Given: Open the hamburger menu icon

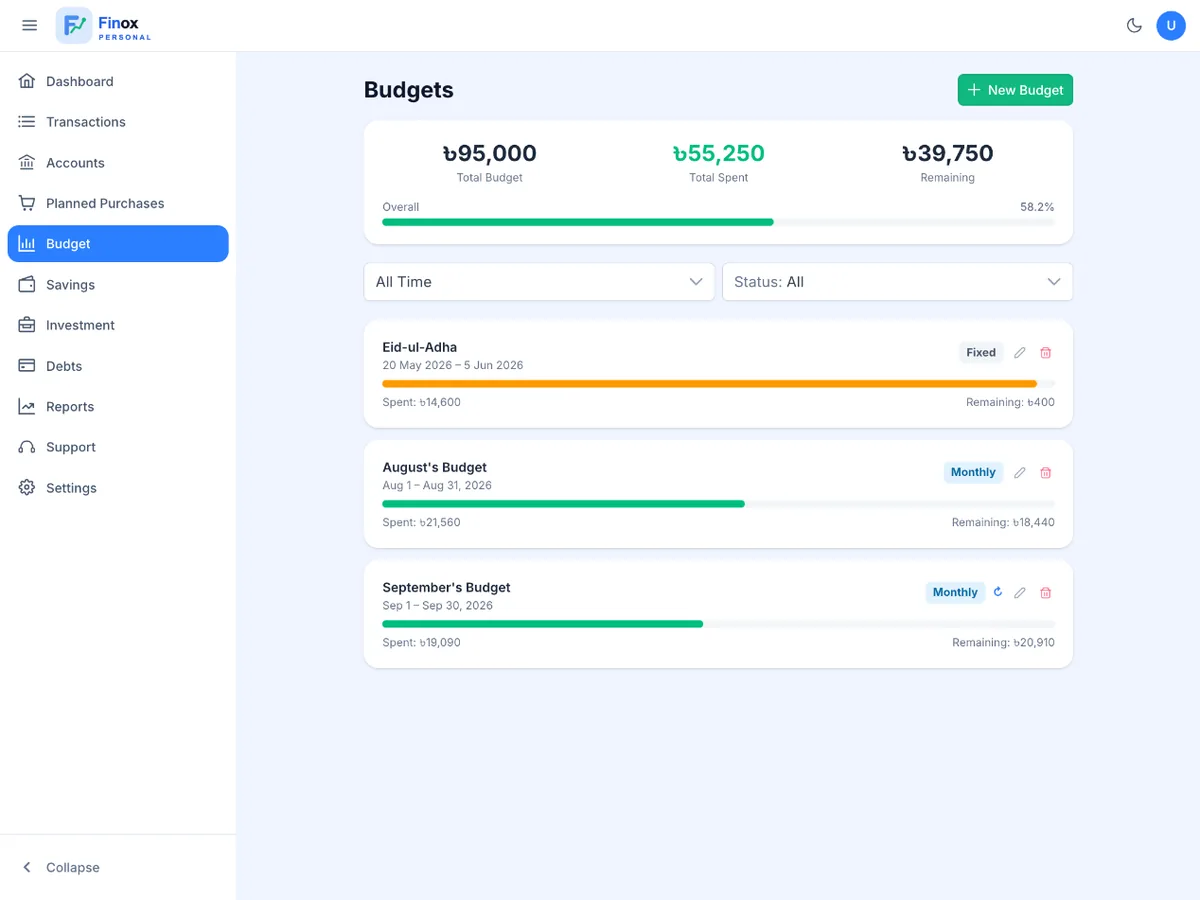Looking at the screenshot, I should pos(29,26).
